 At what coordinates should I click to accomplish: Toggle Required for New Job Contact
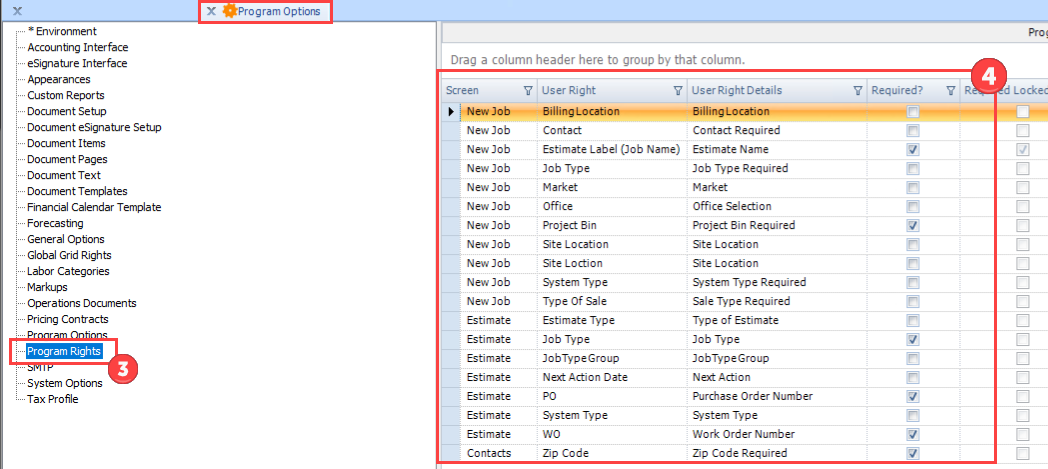912,130
